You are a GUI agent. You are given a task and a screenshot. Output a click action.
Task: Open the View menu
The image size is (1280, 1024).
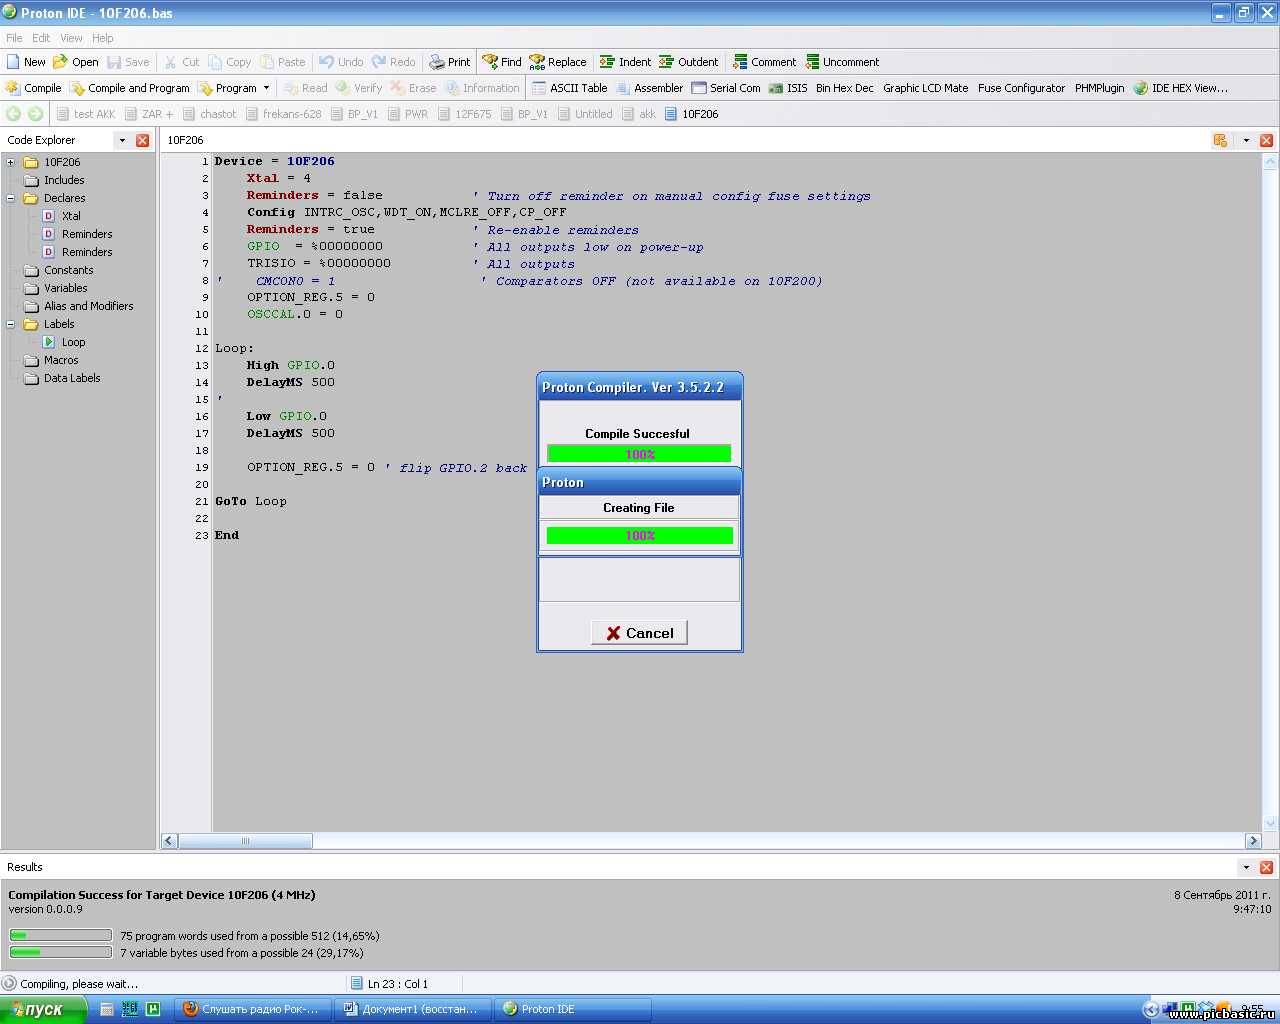point(71,38)
